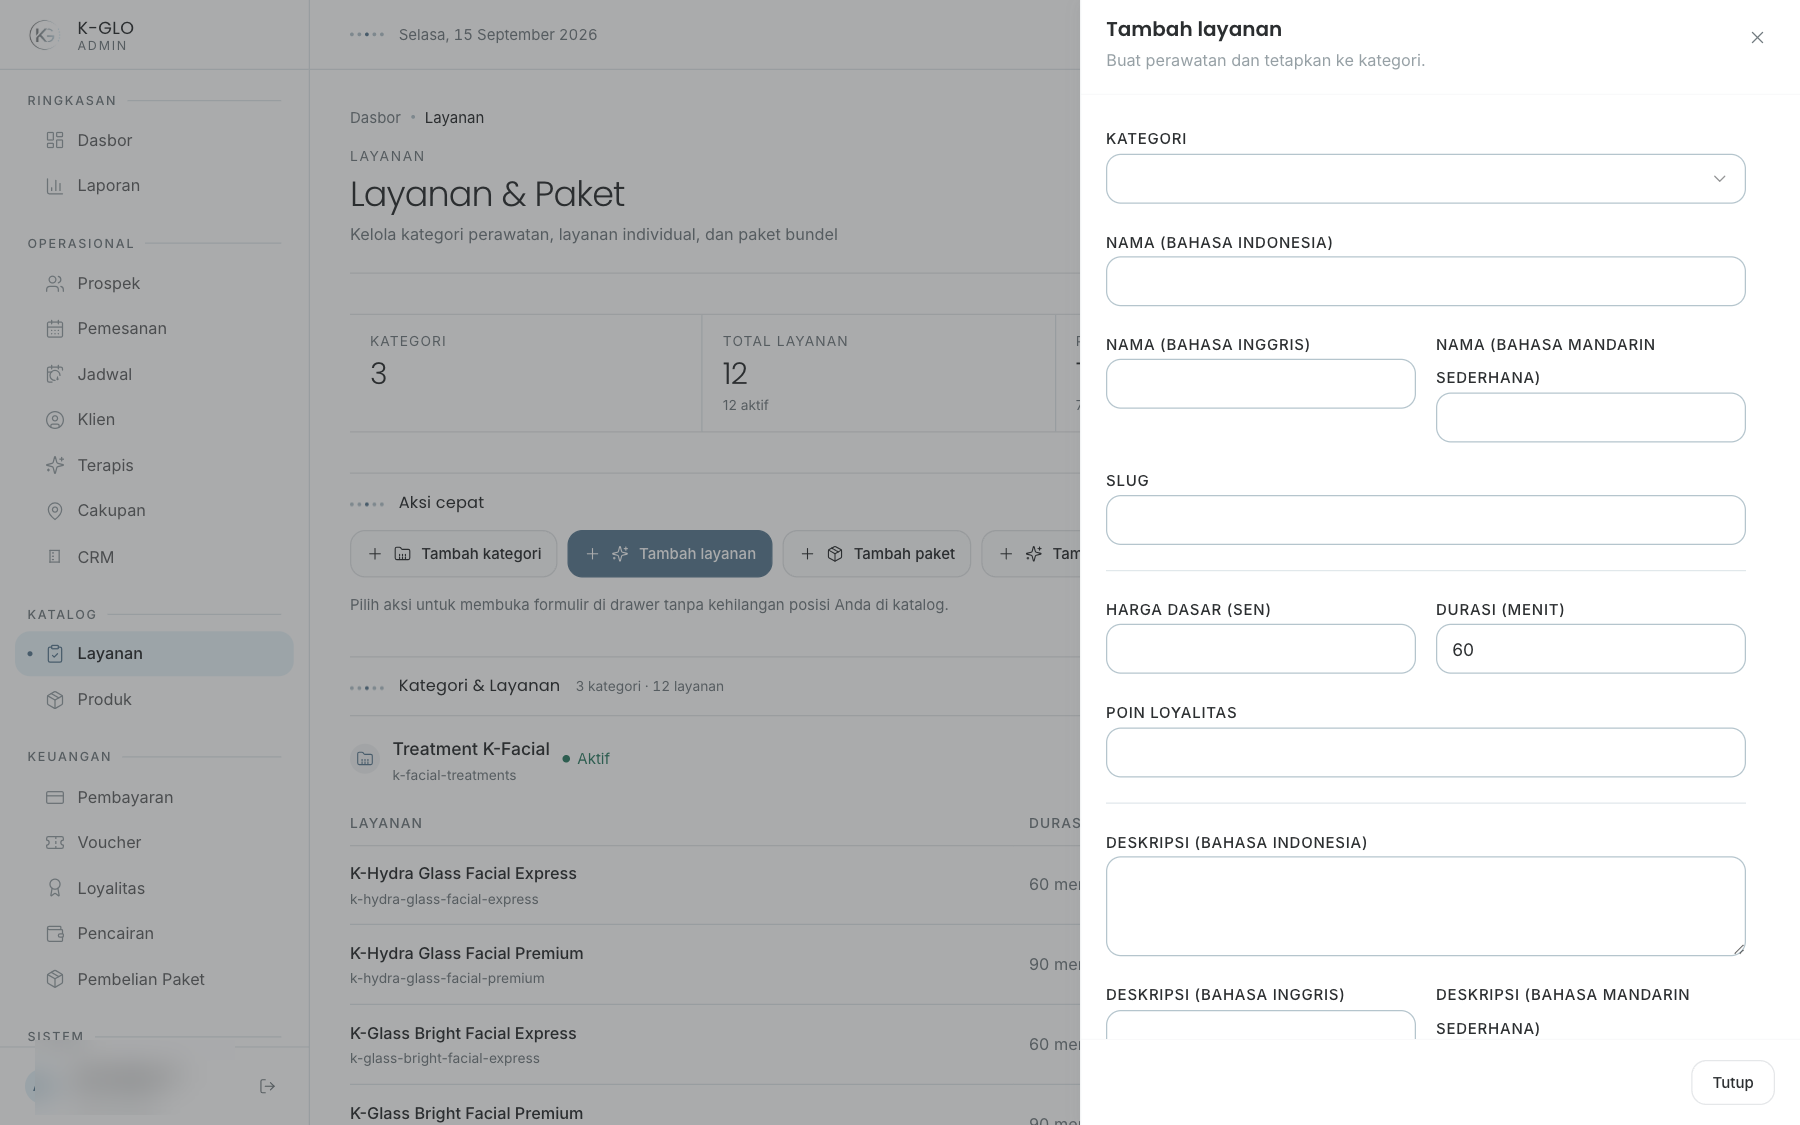The height and width of the screenshot is (1125, 1800).
Task: Click the Laporan chart icon
Action: pyautogui.click(x=55, y=185)
